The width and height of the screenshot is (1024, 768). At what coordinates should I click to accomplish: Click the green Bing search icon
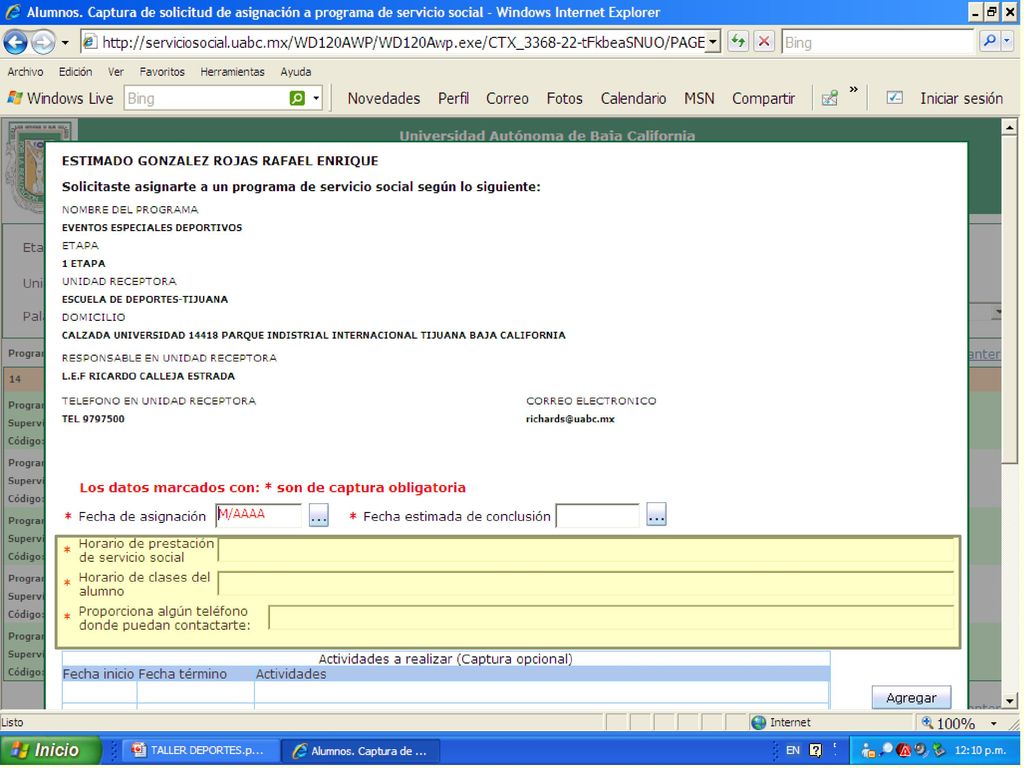tap(297, 99)
